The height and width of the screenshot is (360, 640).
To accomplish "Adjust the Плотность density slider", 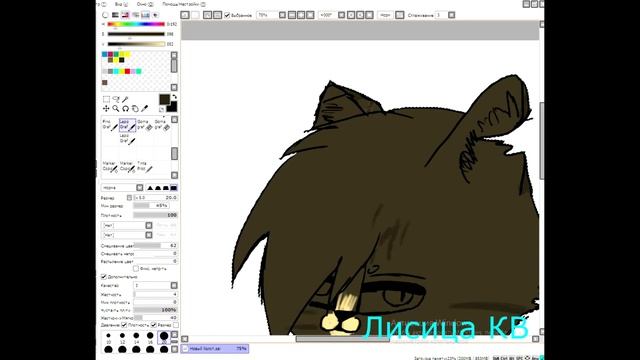I will 156,215.
